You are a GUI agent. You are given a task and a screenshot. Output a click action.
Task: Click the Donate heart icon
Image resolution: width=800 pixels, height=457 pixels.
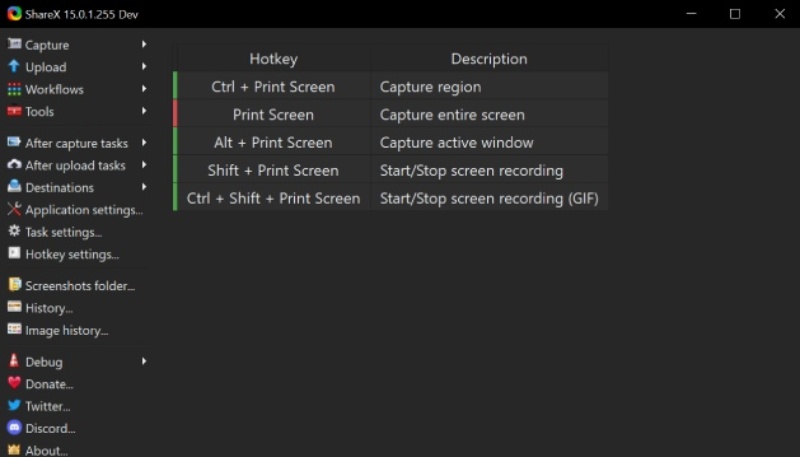click(x=14, y=383)
